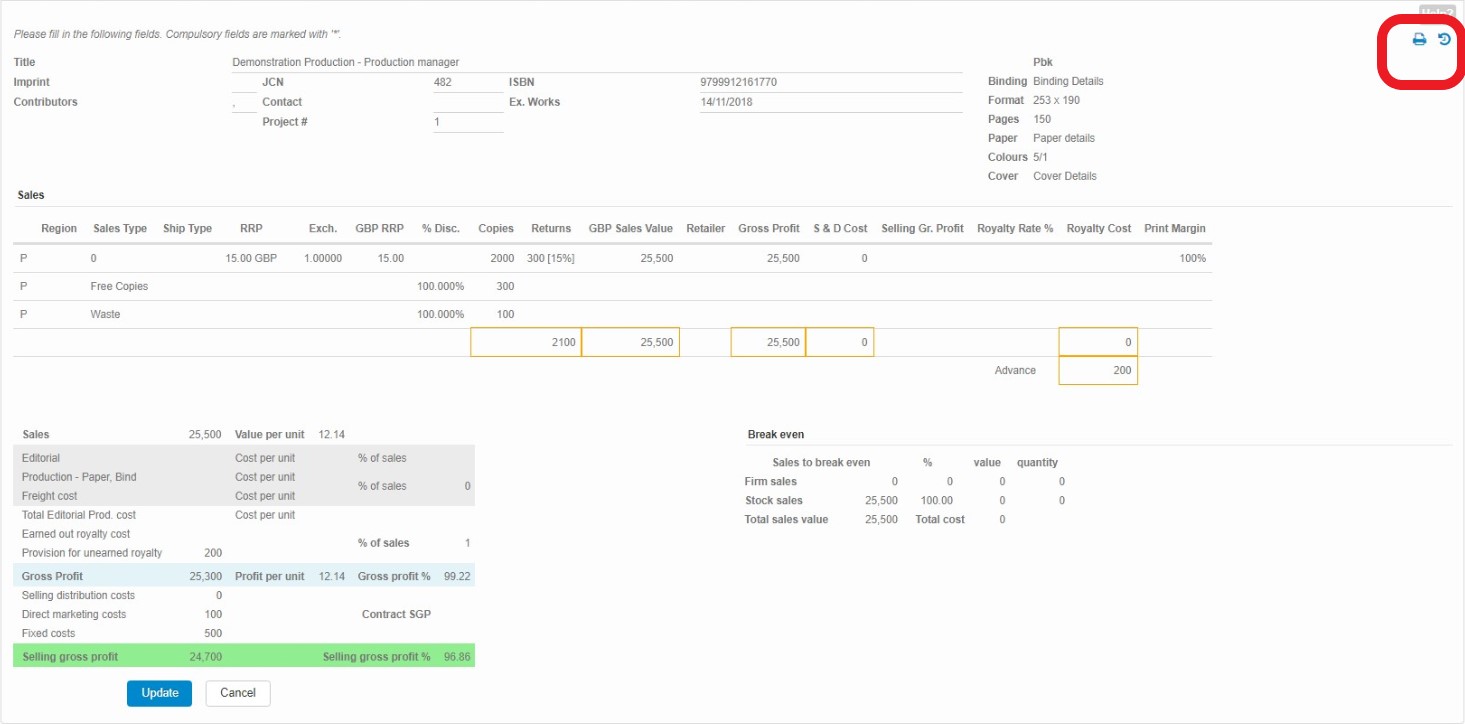The height and width of the screenshot is (724, 1465).
Task: Click the empty Contact field
Action: click(466, 102)
